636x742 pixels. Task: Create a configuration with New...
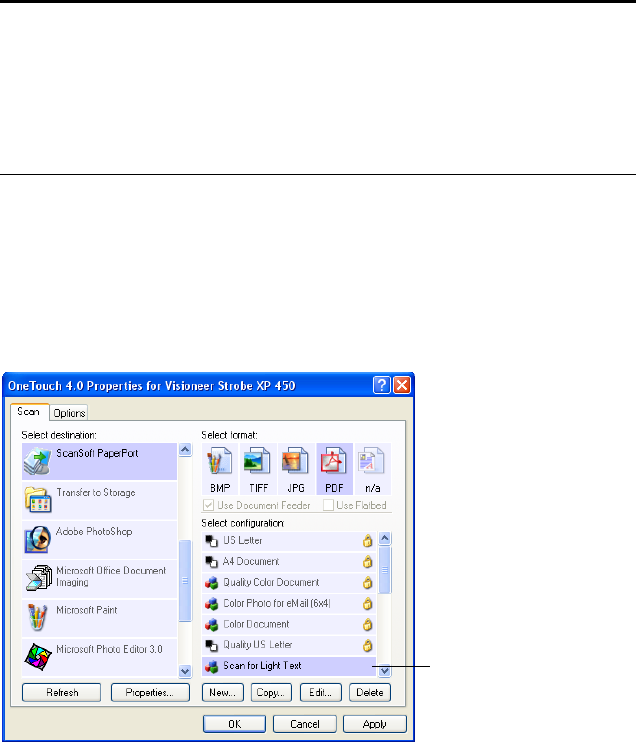(222, 692)
